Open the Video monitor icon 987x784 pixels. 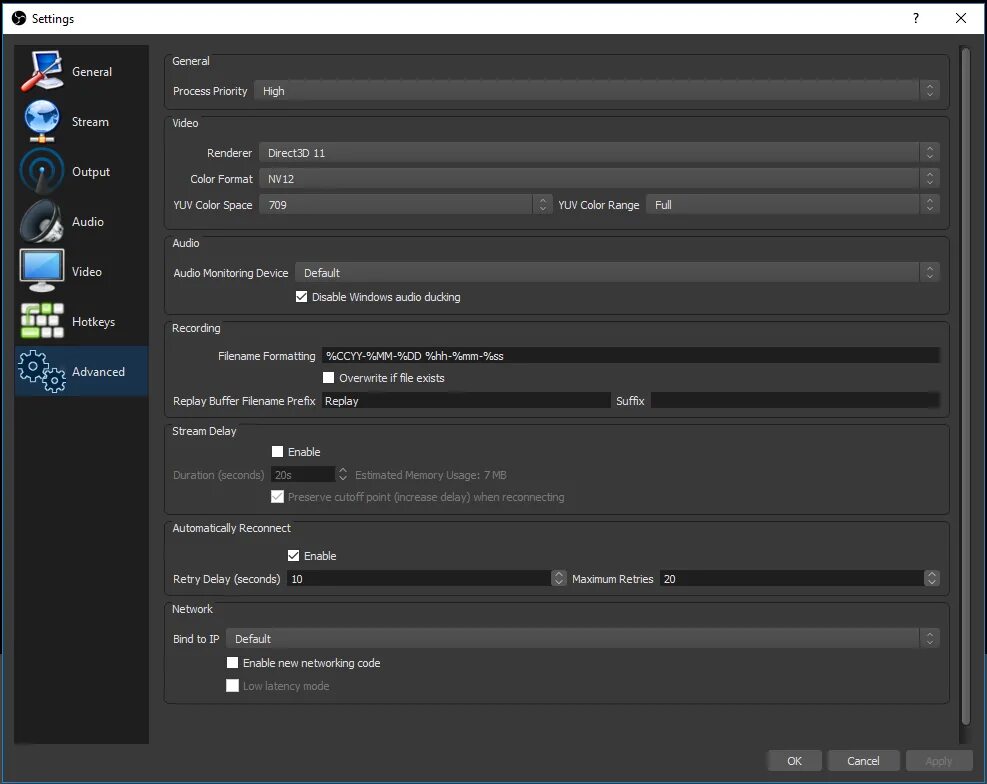click(x=42, y=271)
